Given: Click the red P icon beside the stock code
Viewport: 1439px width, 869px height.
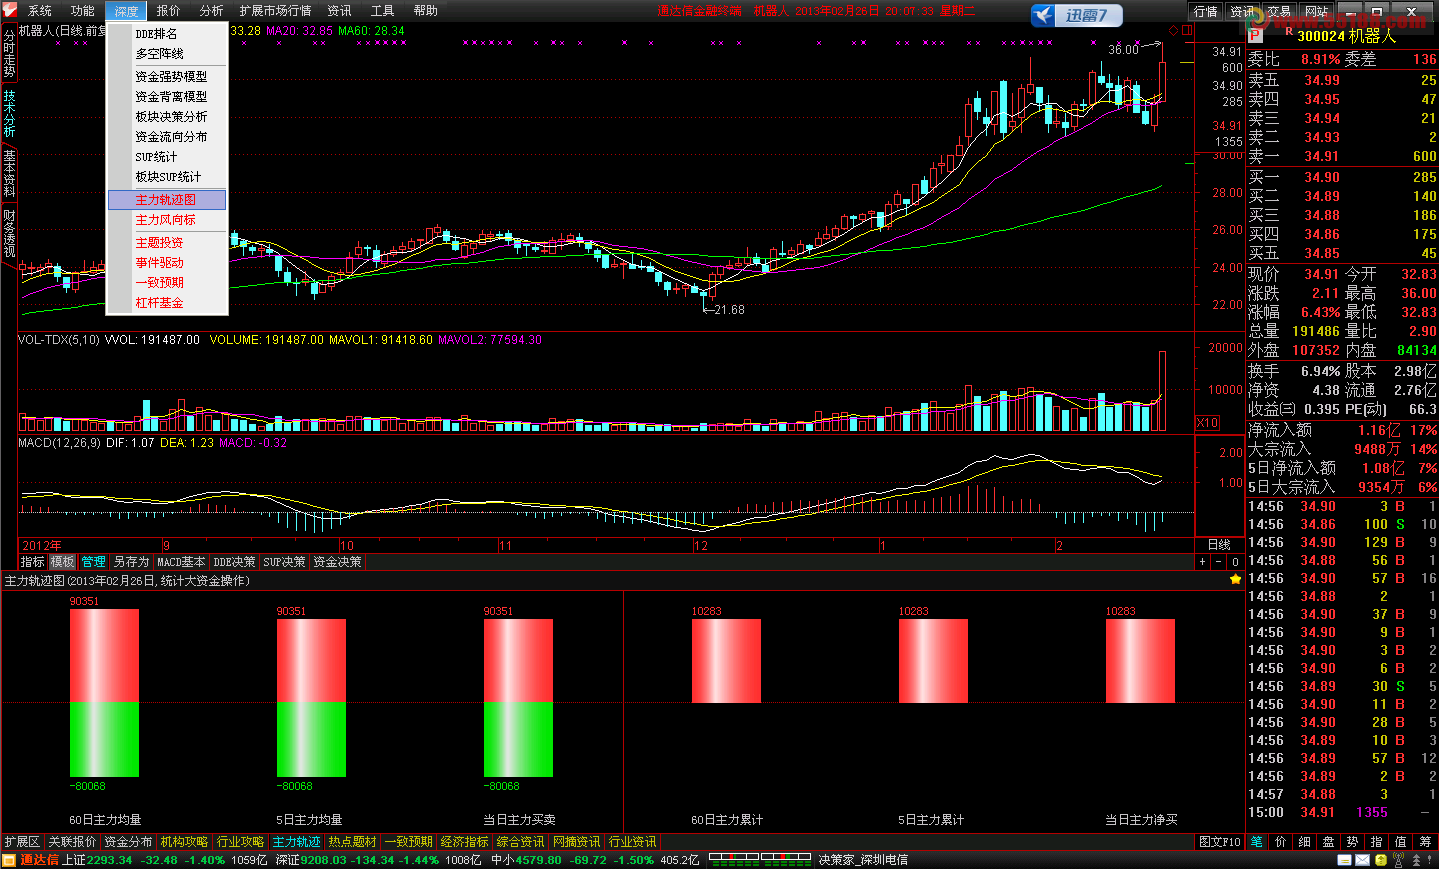Looking at the screenshot, I should tap(1256, 35).
